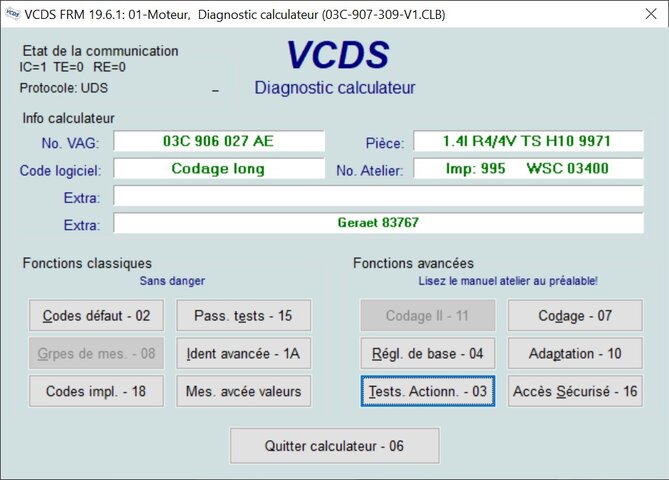Click Quitter calculateur - 06

[335, 446]
